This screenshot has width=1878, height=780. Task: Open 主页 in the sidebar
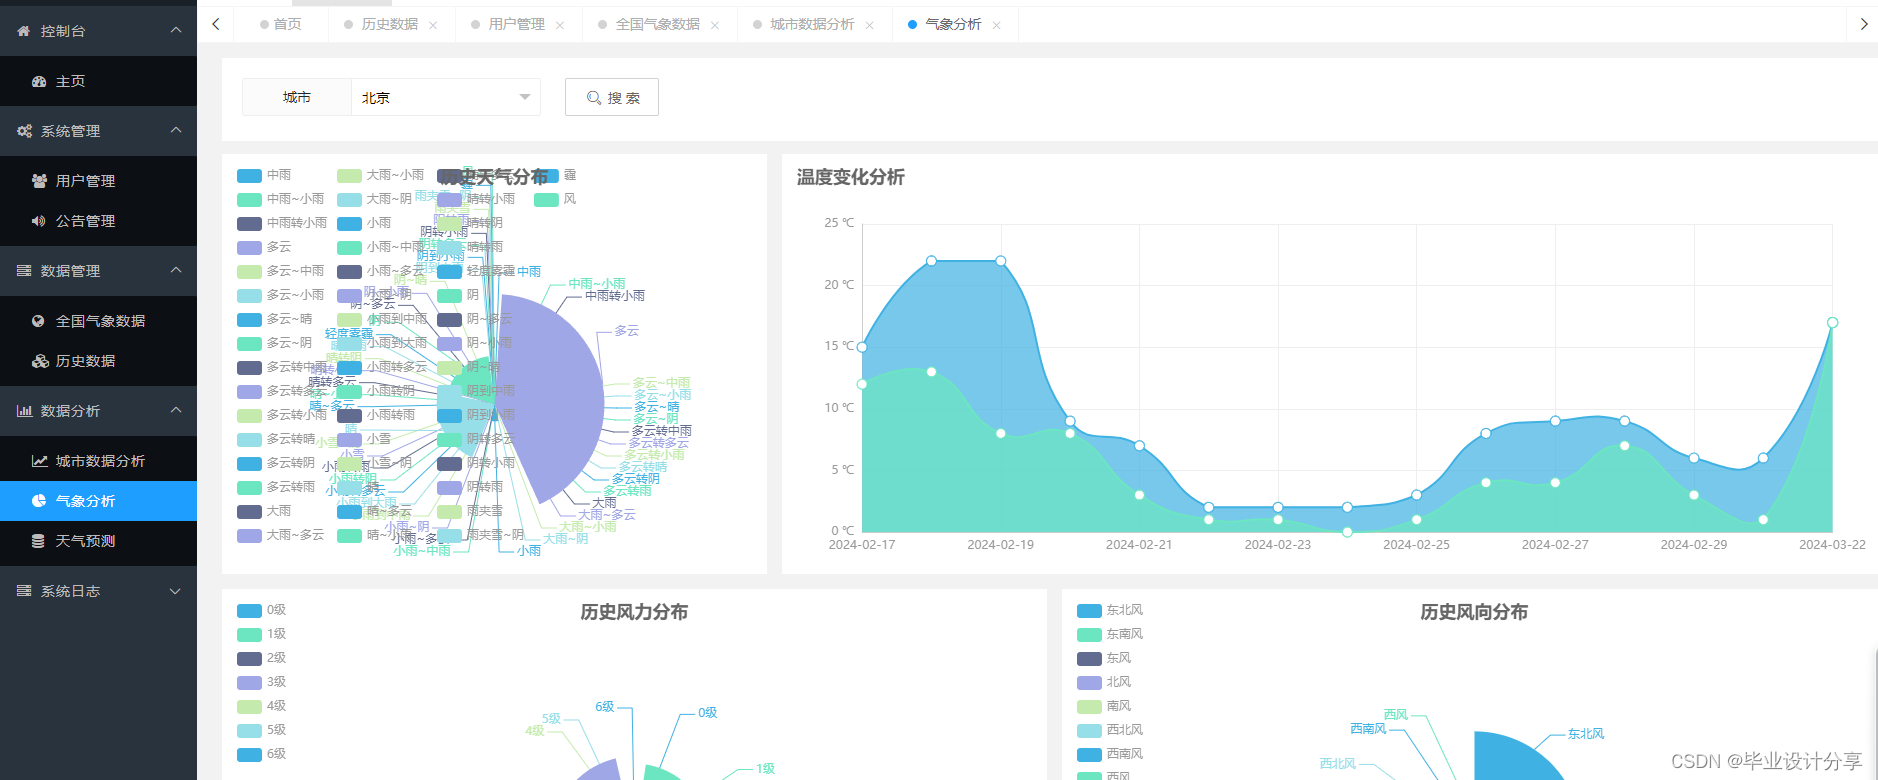(98, 81)
